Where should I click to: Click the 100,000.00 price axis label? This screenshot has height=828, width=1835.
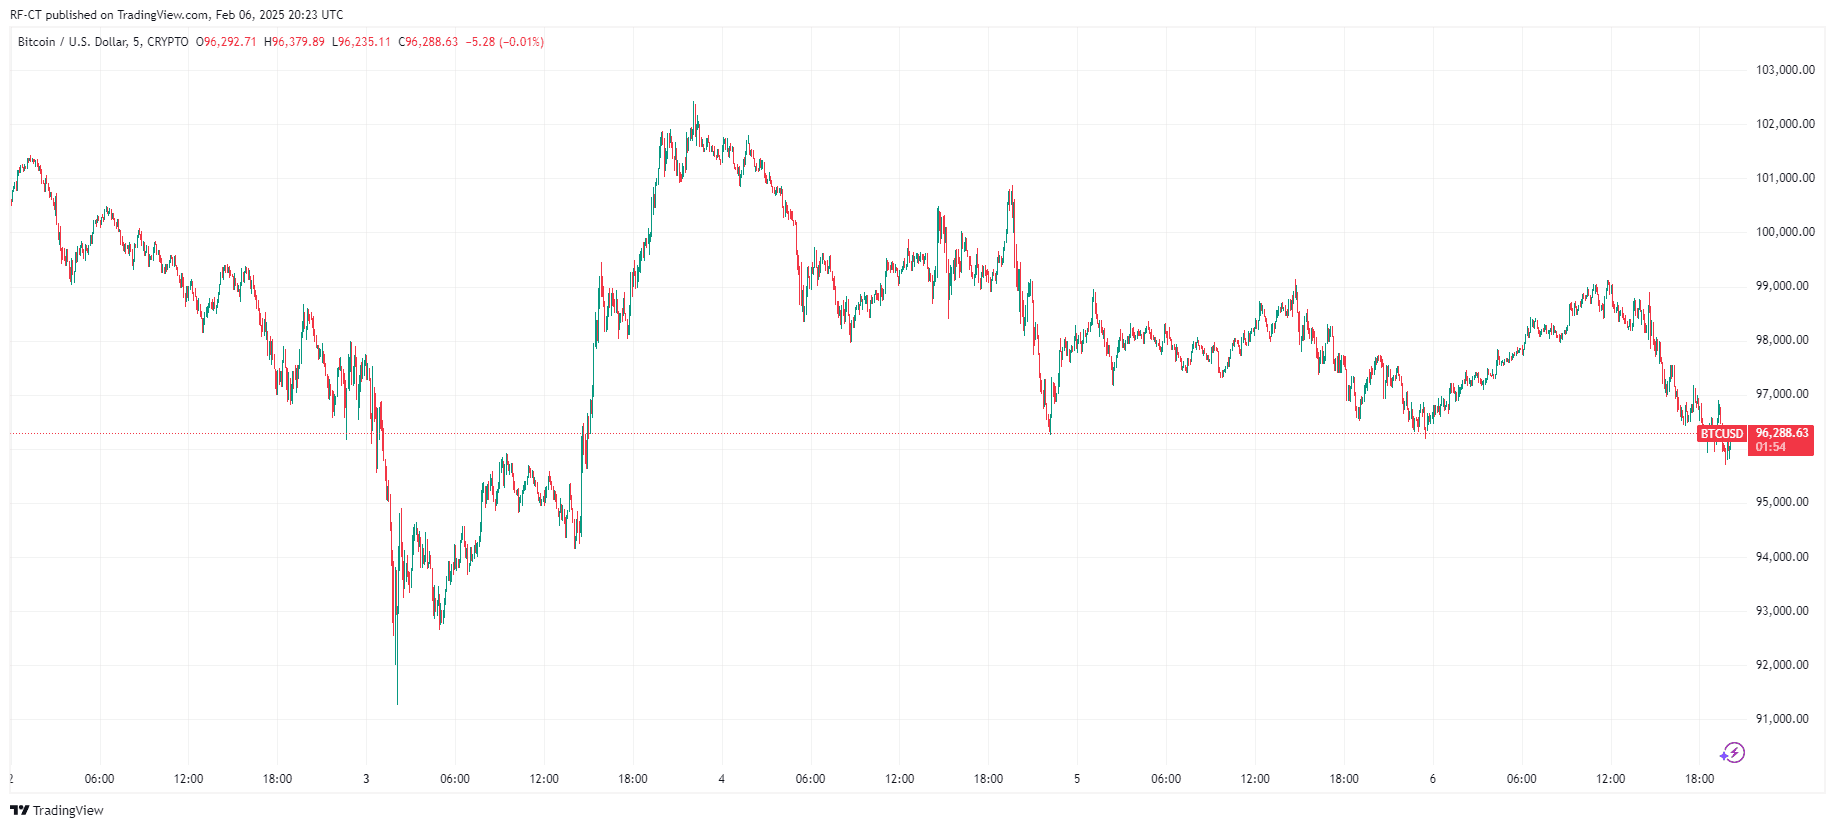point(1785,232)
